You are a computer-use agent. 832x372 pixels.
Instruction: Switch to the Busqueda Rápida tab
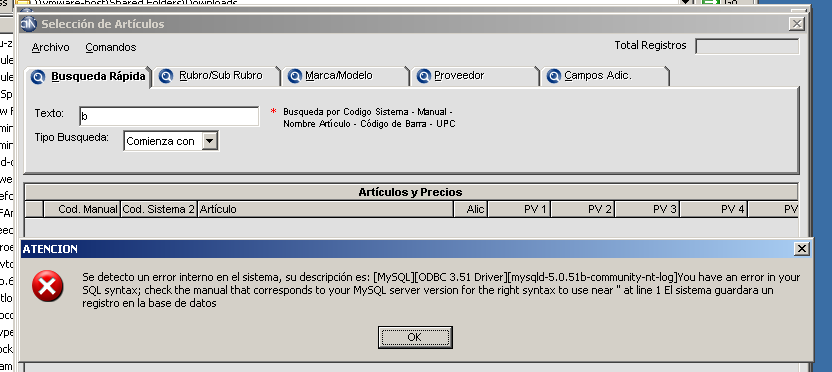point(89,76)
